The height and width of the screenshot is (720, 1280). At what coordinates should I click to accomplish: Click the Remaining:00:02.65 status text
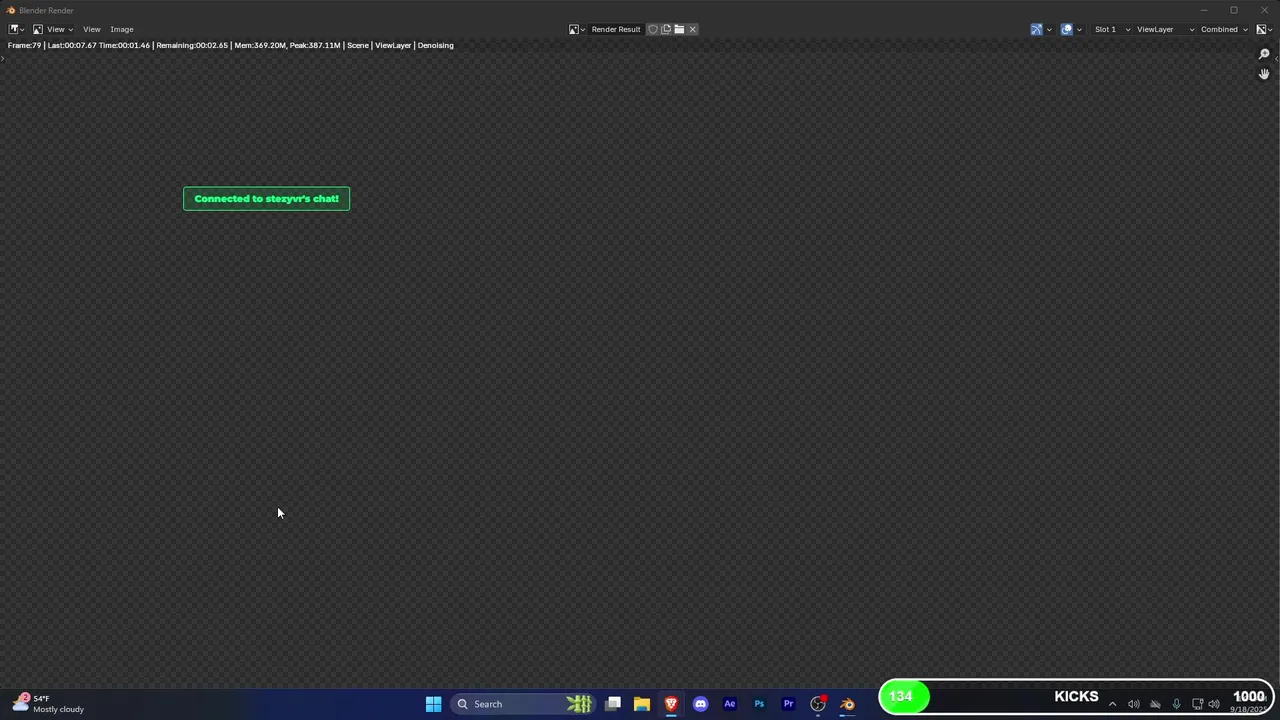[192, 45]
